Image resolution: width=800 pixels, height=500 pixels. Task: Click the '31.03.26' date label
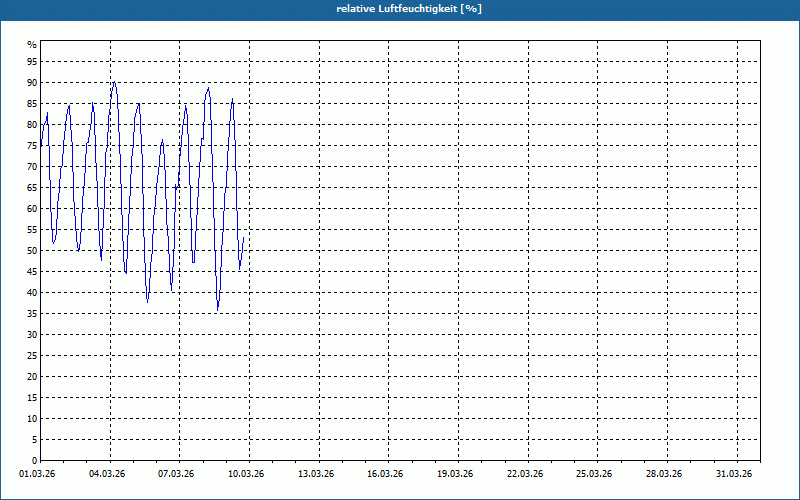[x=734, y=474]
